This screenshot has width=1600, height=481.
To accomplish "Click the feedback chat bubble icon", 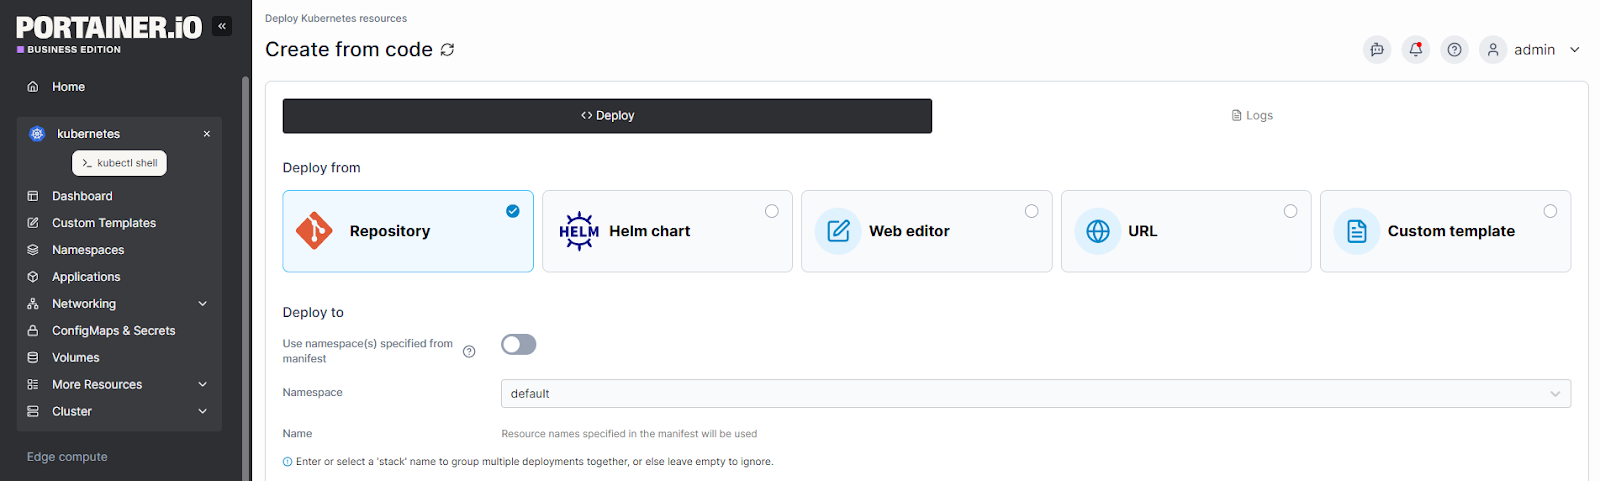I will (1377, 49).
